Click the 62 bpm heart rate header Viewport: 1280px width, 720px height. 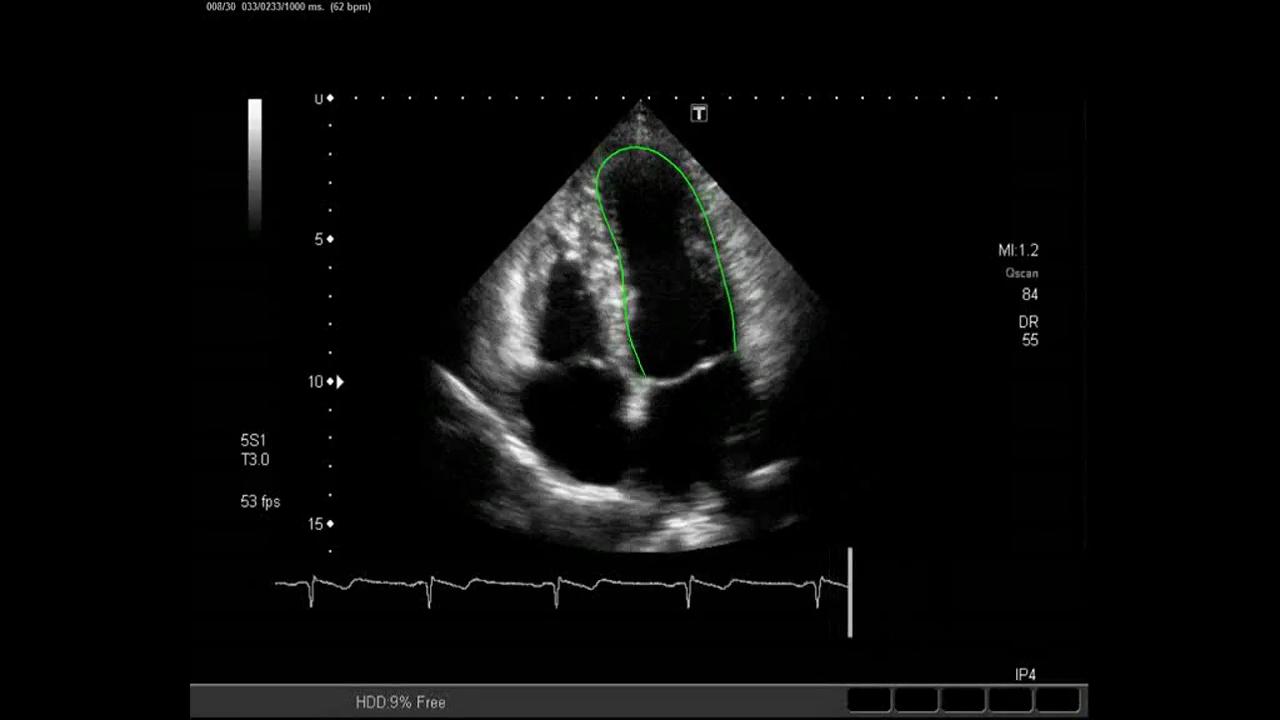tap(351, 7)
